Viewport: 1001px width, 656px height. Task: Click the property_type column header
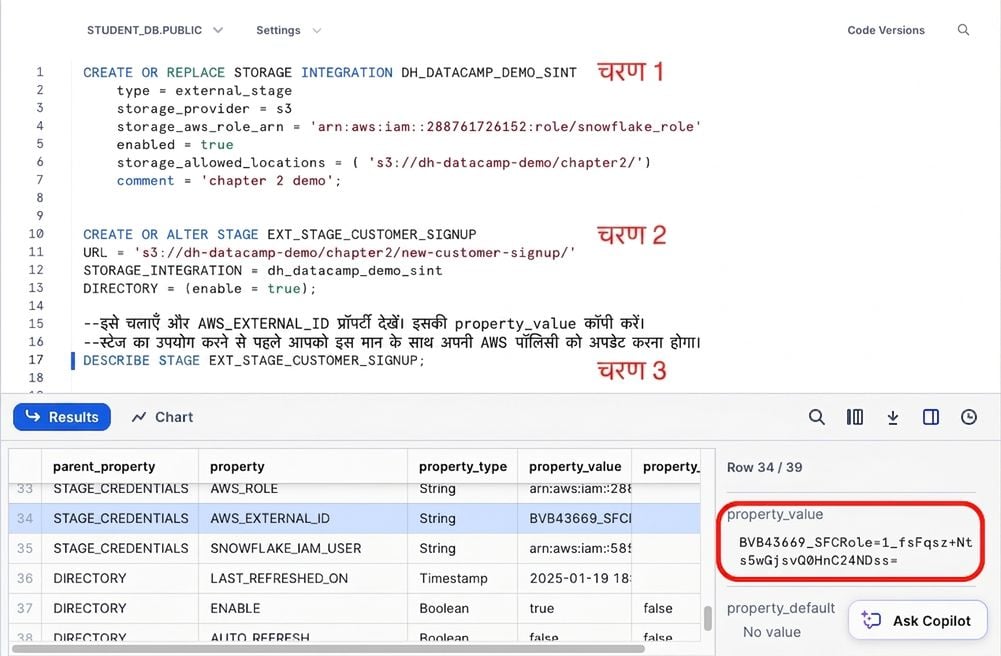click(x=463, y=466)
